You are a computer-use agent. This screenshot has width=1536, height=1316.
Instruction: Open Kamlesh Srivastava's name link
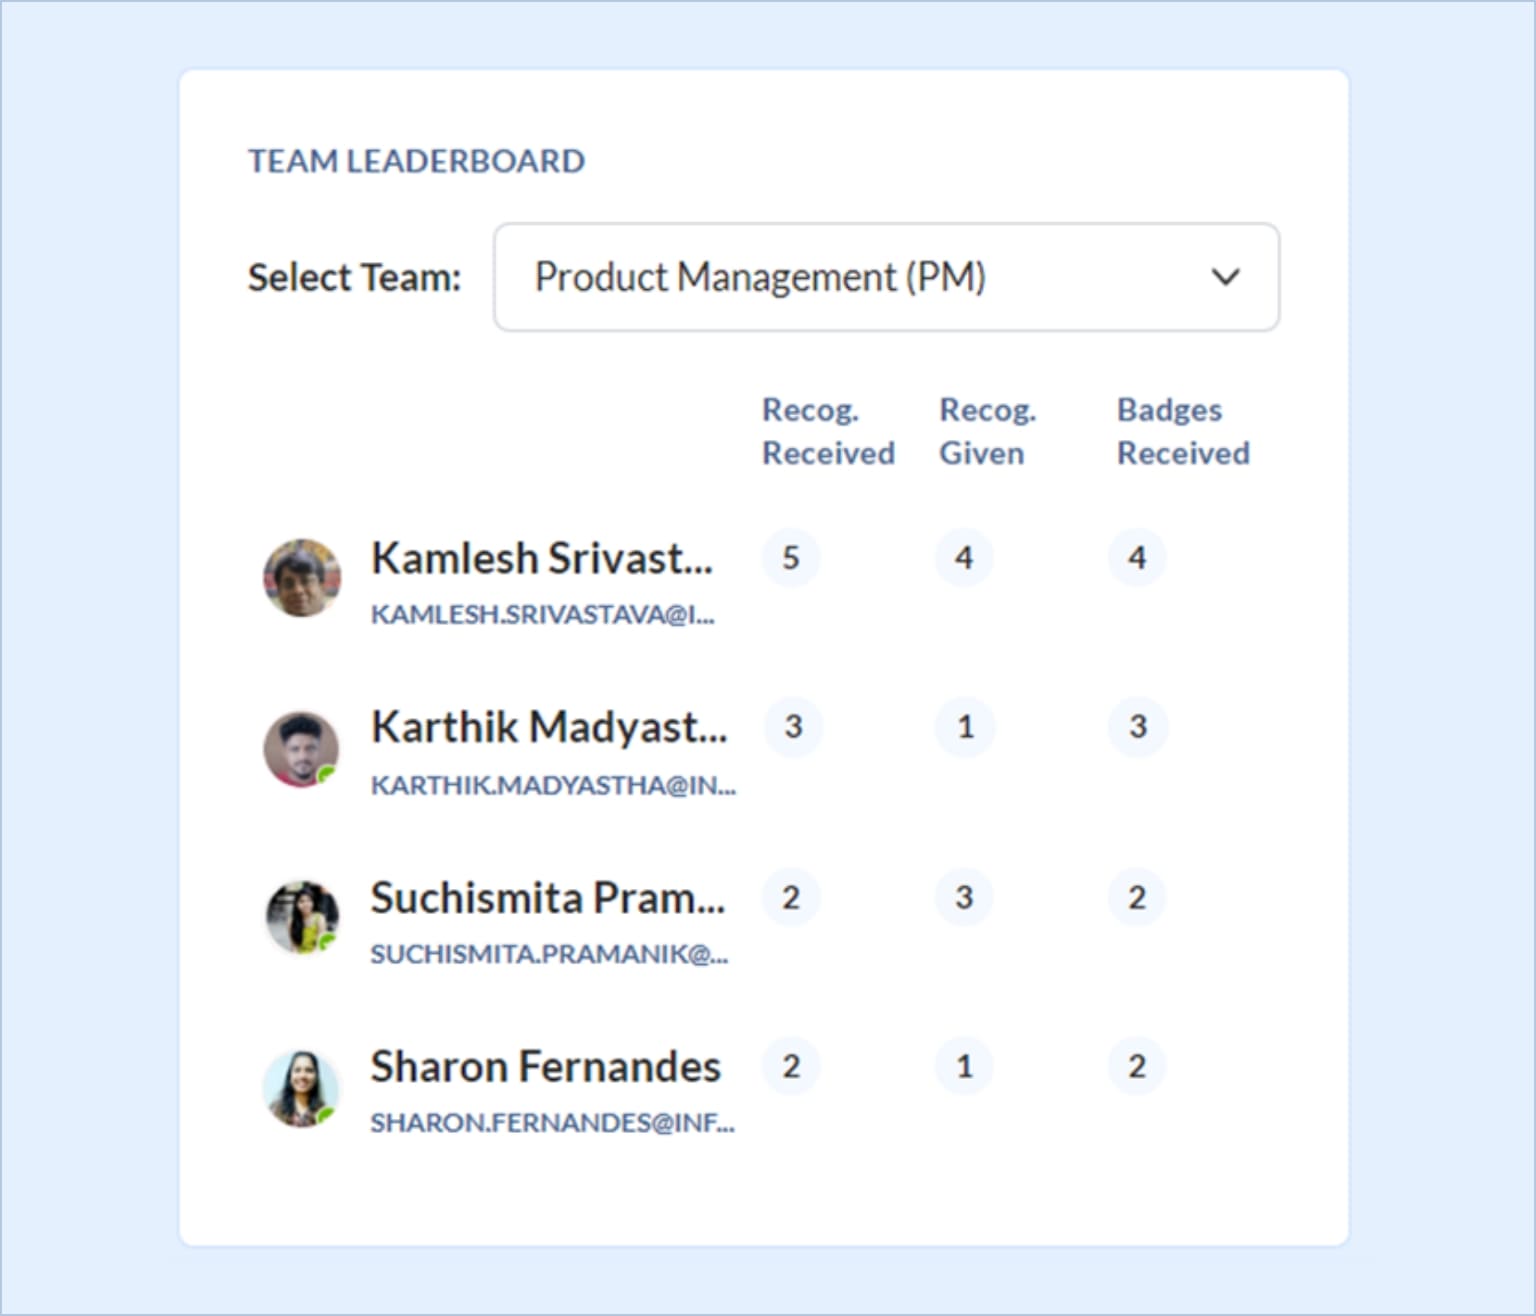click(541, 558)
